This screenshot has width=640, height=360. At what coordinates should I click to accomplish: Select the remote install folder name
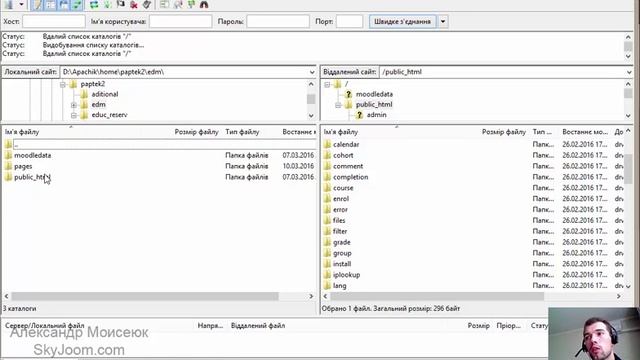(x=342, y=264)
